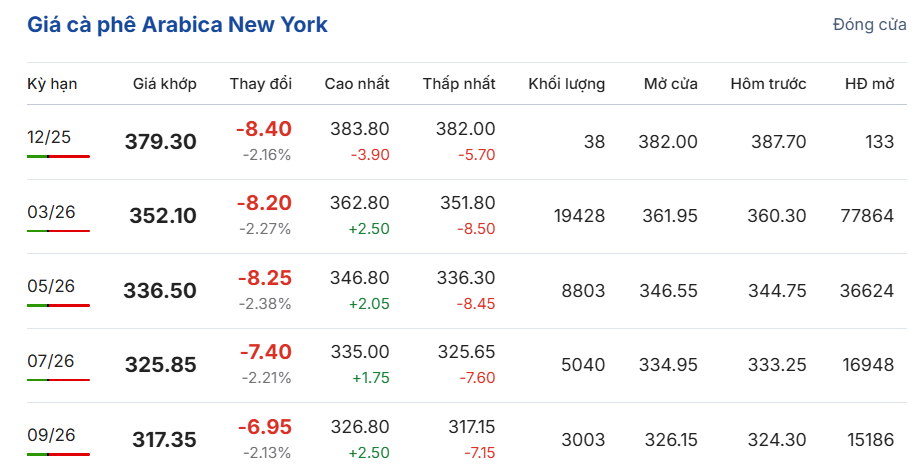Click the 379.30 matched price
921x468 pixels.
click(x=161, y=142)
